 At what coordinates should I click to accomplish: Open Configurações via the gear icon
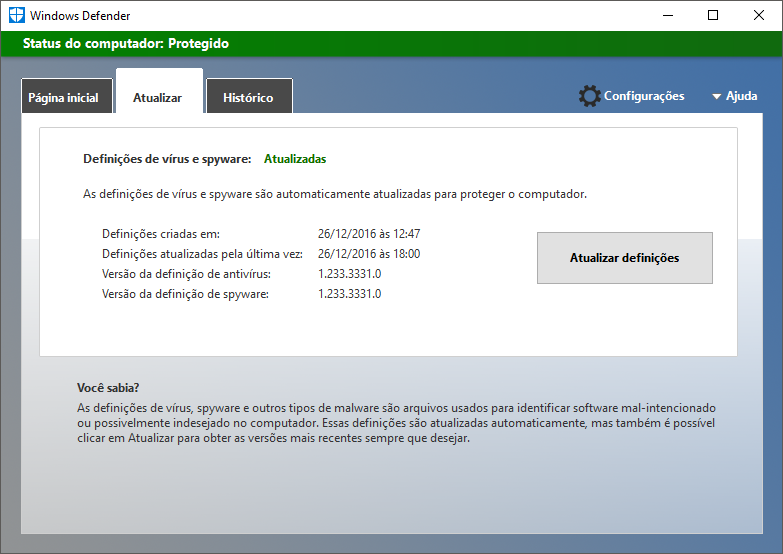tap(590, 96)
